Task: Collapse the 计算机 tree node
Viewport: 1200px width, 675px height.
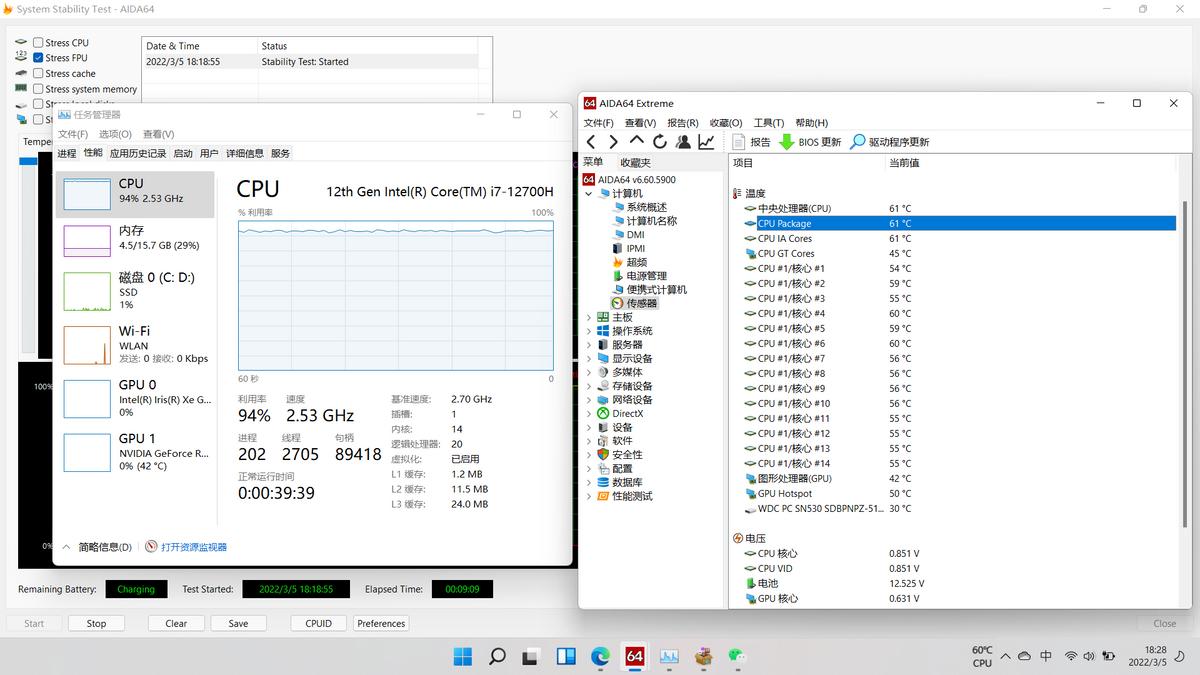Action: [589, 193]
